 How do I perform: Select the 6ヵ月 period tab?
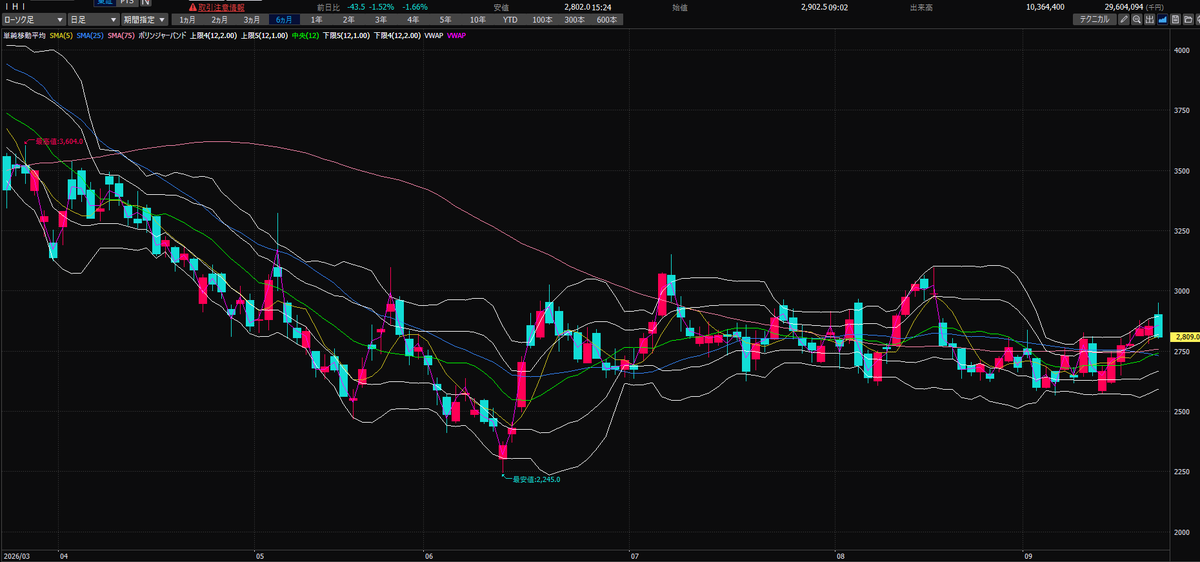284,19
